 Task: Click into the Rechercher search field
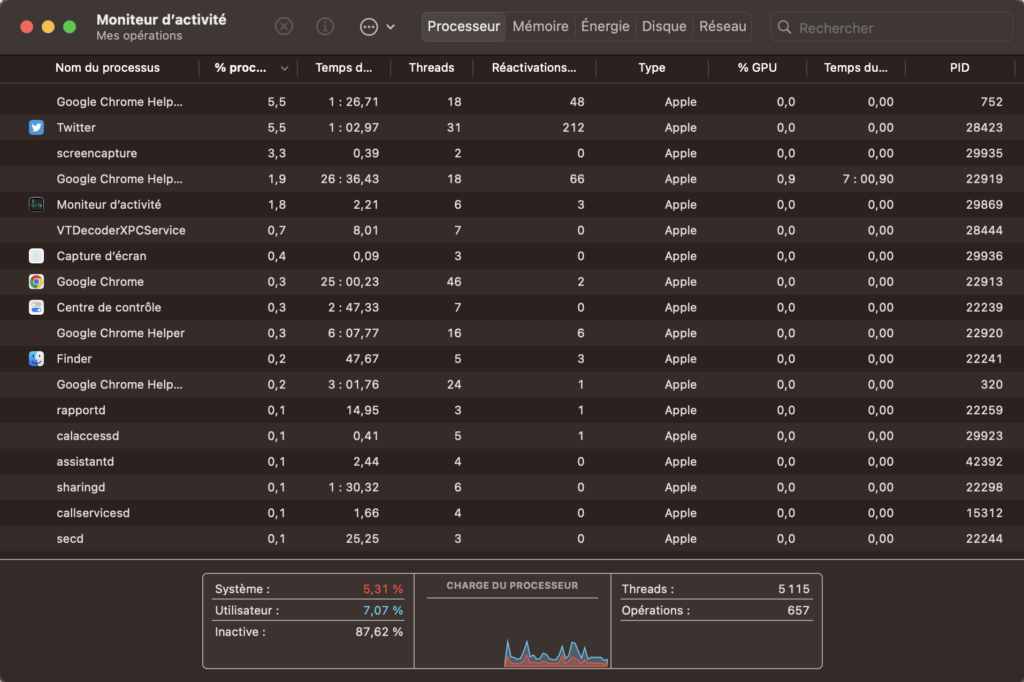[891, 27]
